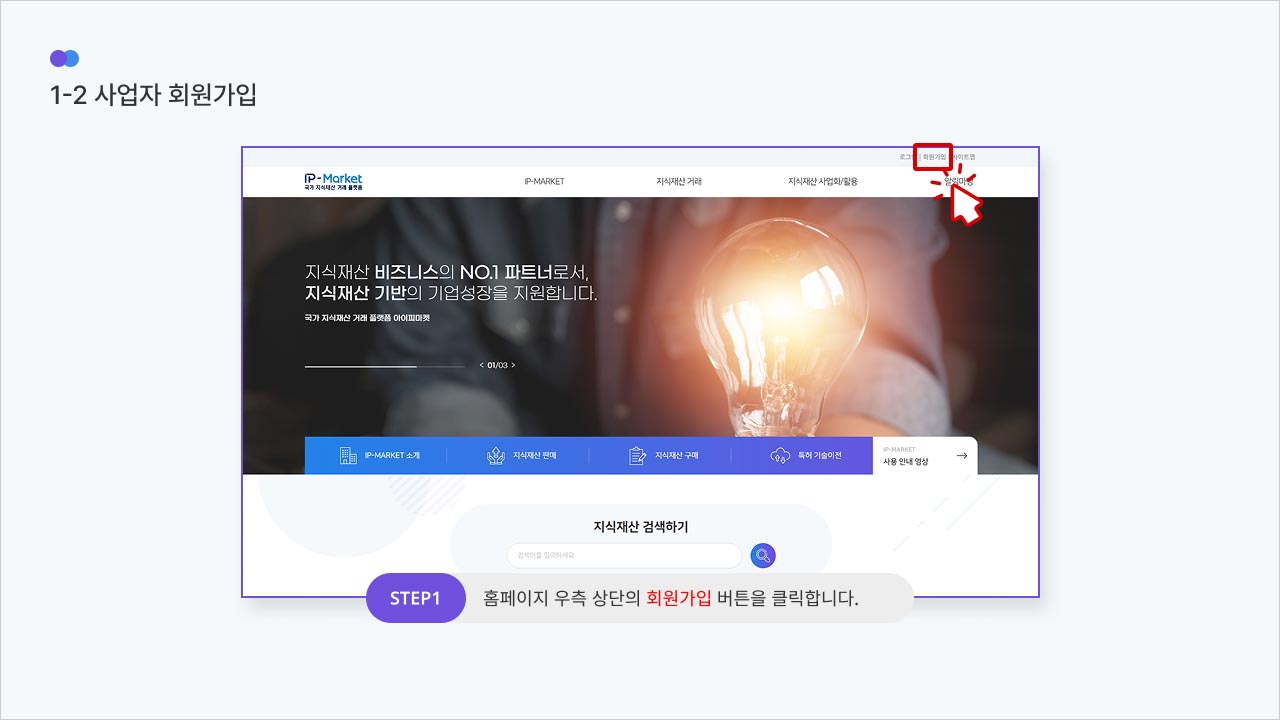
Task: Click the magnifier search button
Action: (763, 555)
